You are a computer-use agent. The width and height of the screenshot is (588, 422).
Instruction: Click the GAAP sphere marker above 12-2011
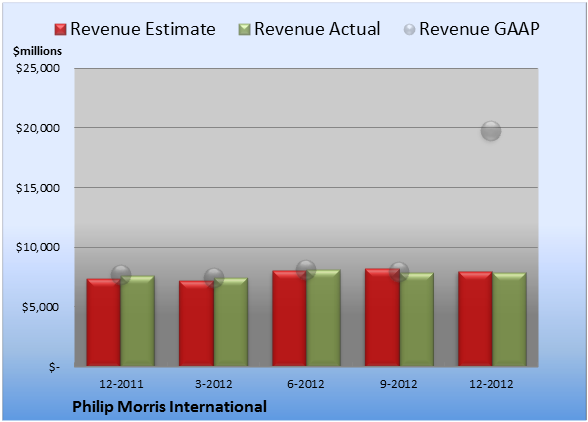121,275
